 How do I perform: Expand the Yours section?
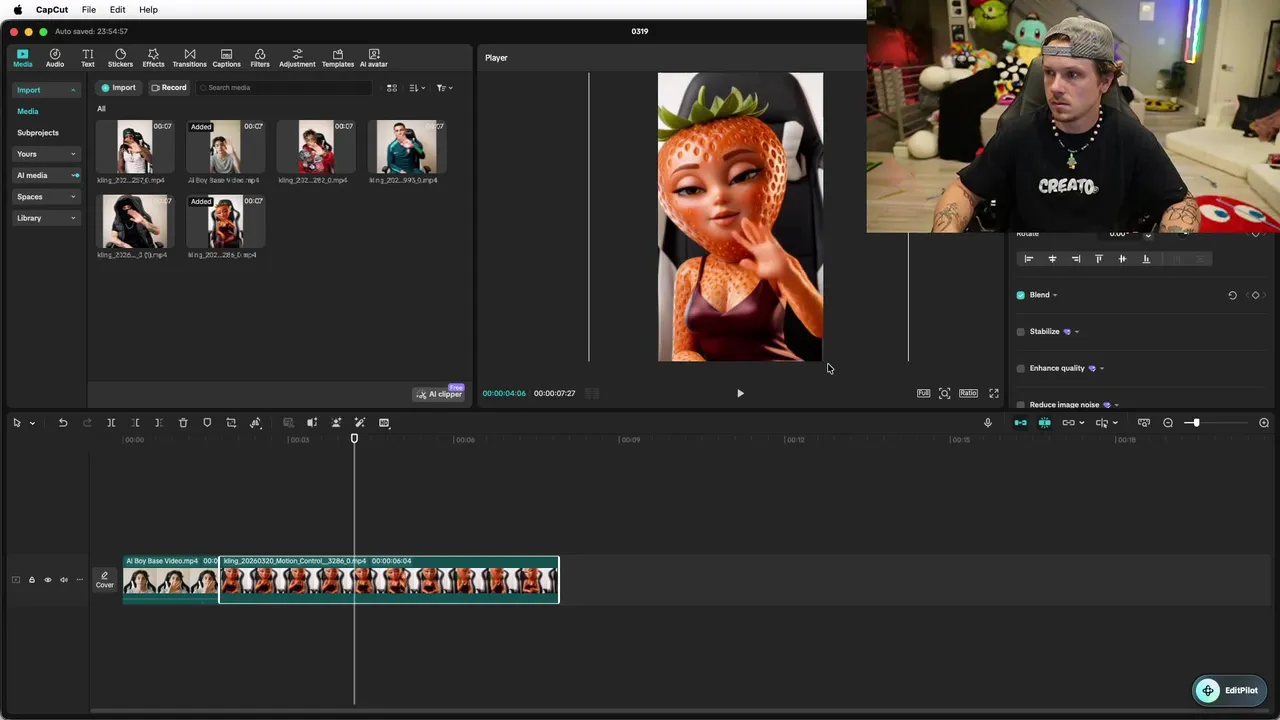[x=46, y=154]
